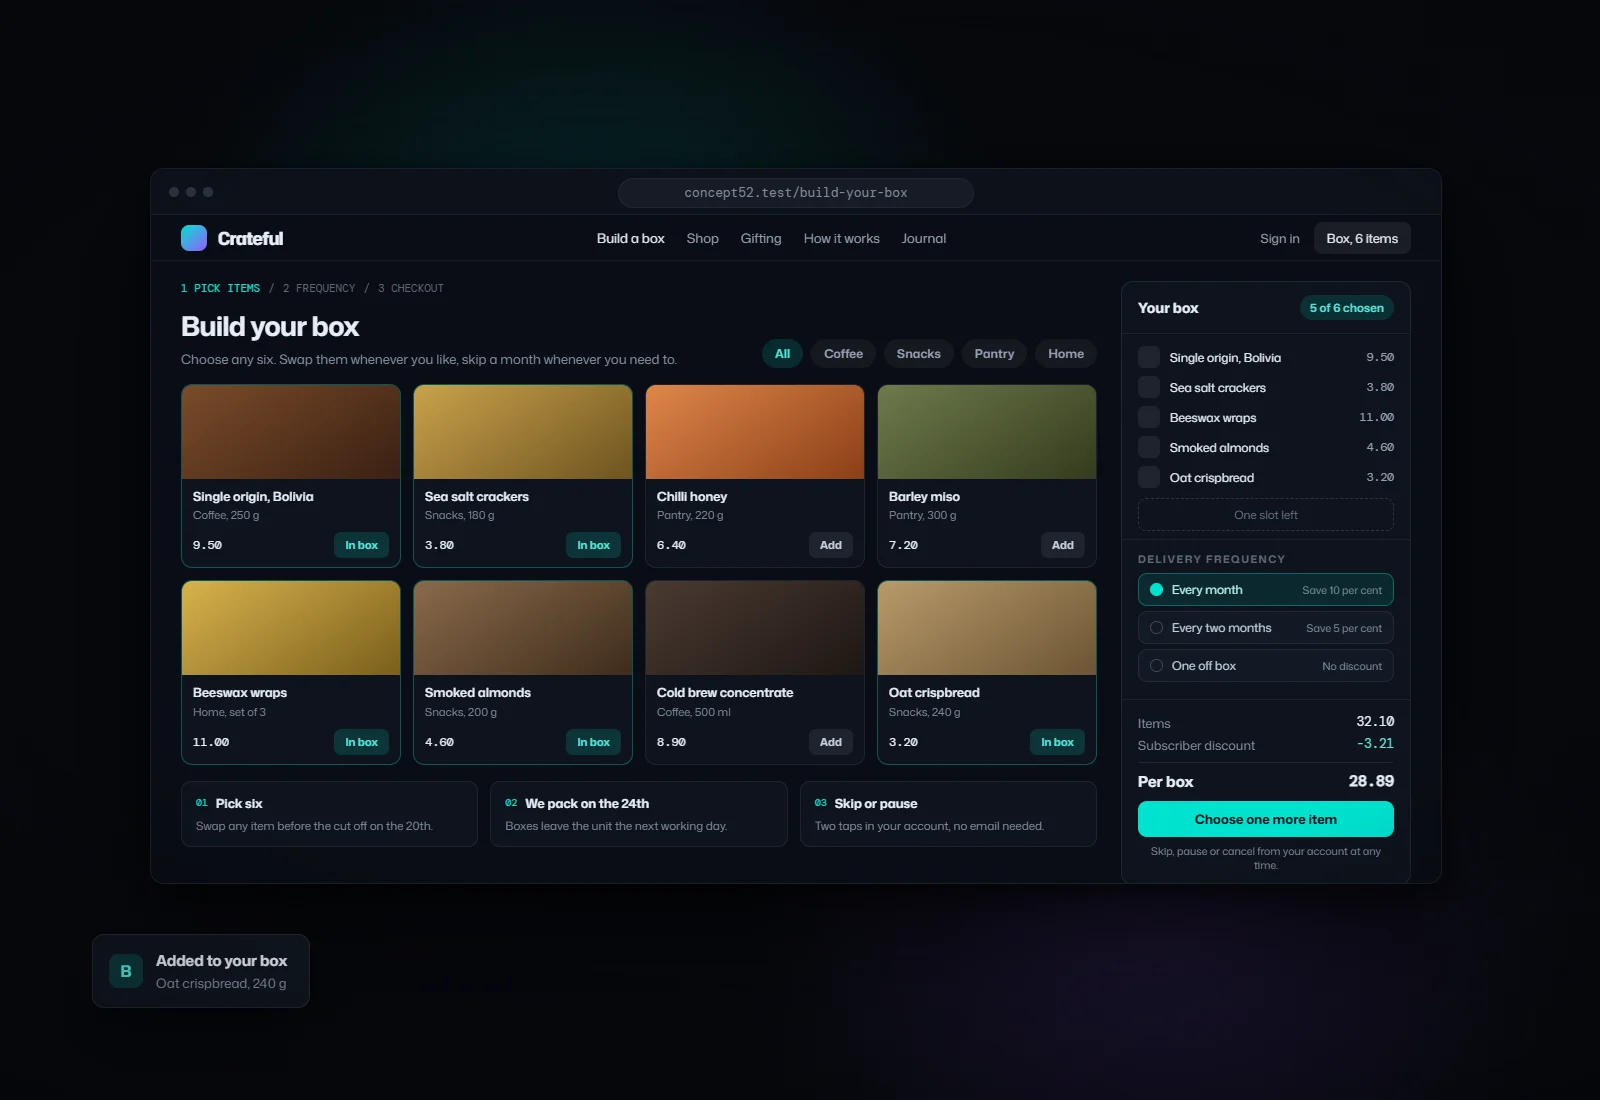The height and width of the screenshot is (1100, 1600).
Task: Add Cold brew concentrate to box
Action: point(830,742)
